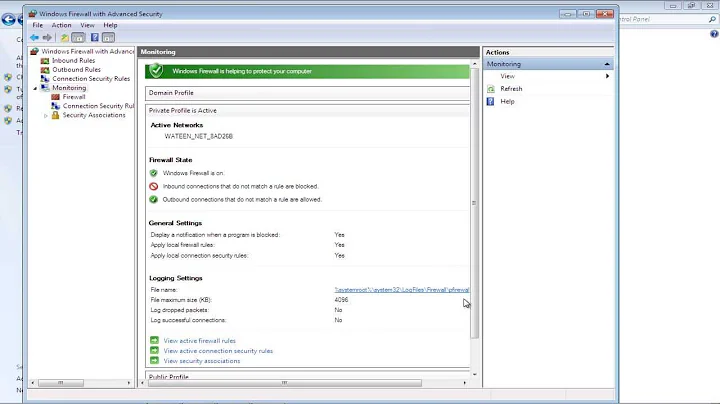
Task: Click the Help icon in Actions pane
Action: click(x=491, y=101)
